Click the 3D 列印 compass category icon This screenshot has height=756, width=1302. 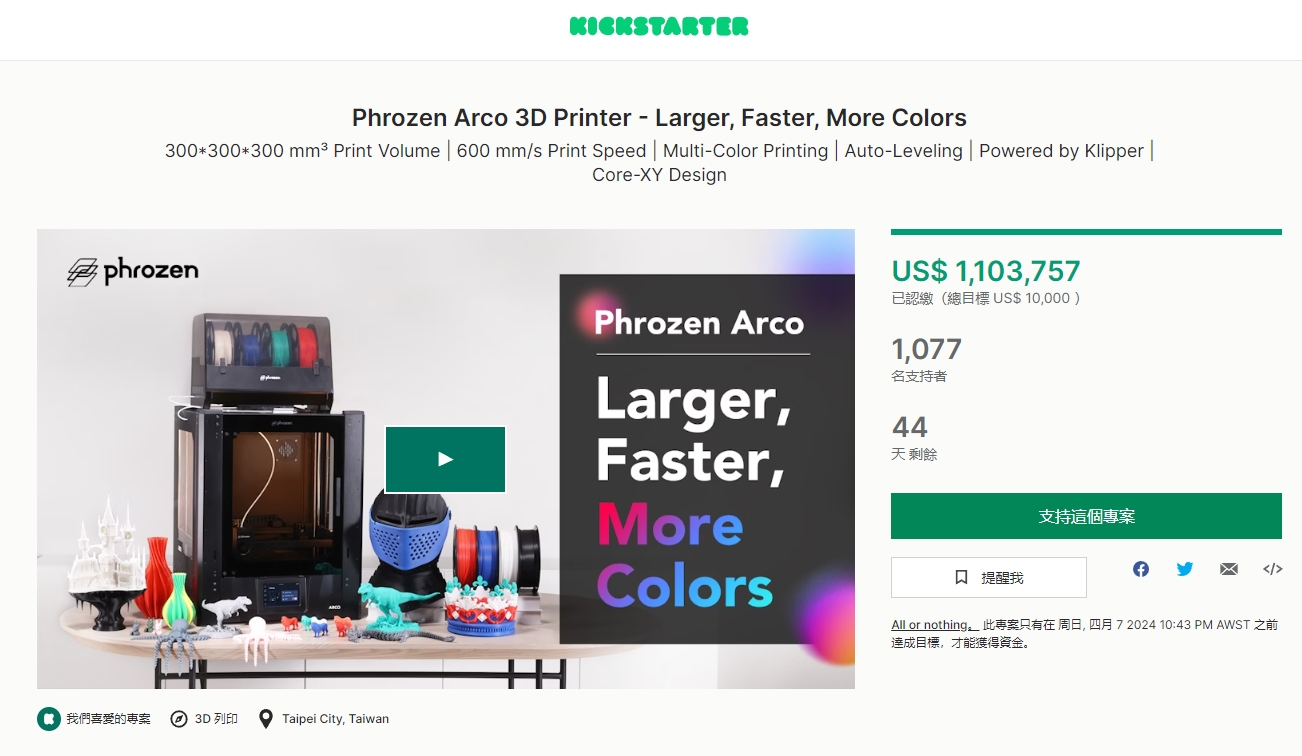tap(179, 718)
